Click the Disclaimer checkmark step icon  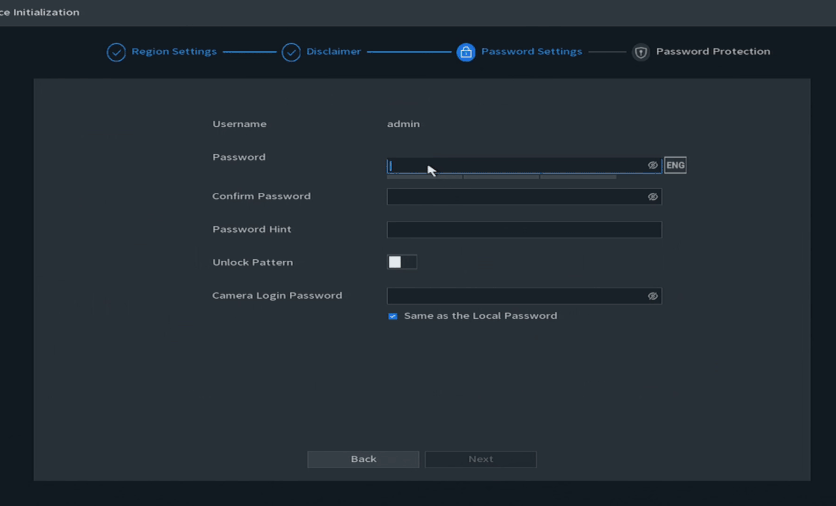coord(291,52)
